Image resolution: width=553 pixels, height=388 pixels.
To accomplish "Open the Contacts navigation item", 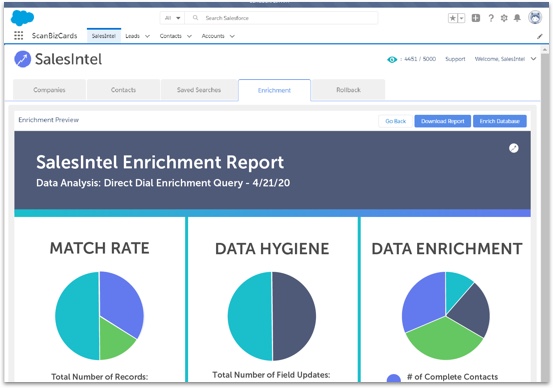I will click(x=170, y=36).
